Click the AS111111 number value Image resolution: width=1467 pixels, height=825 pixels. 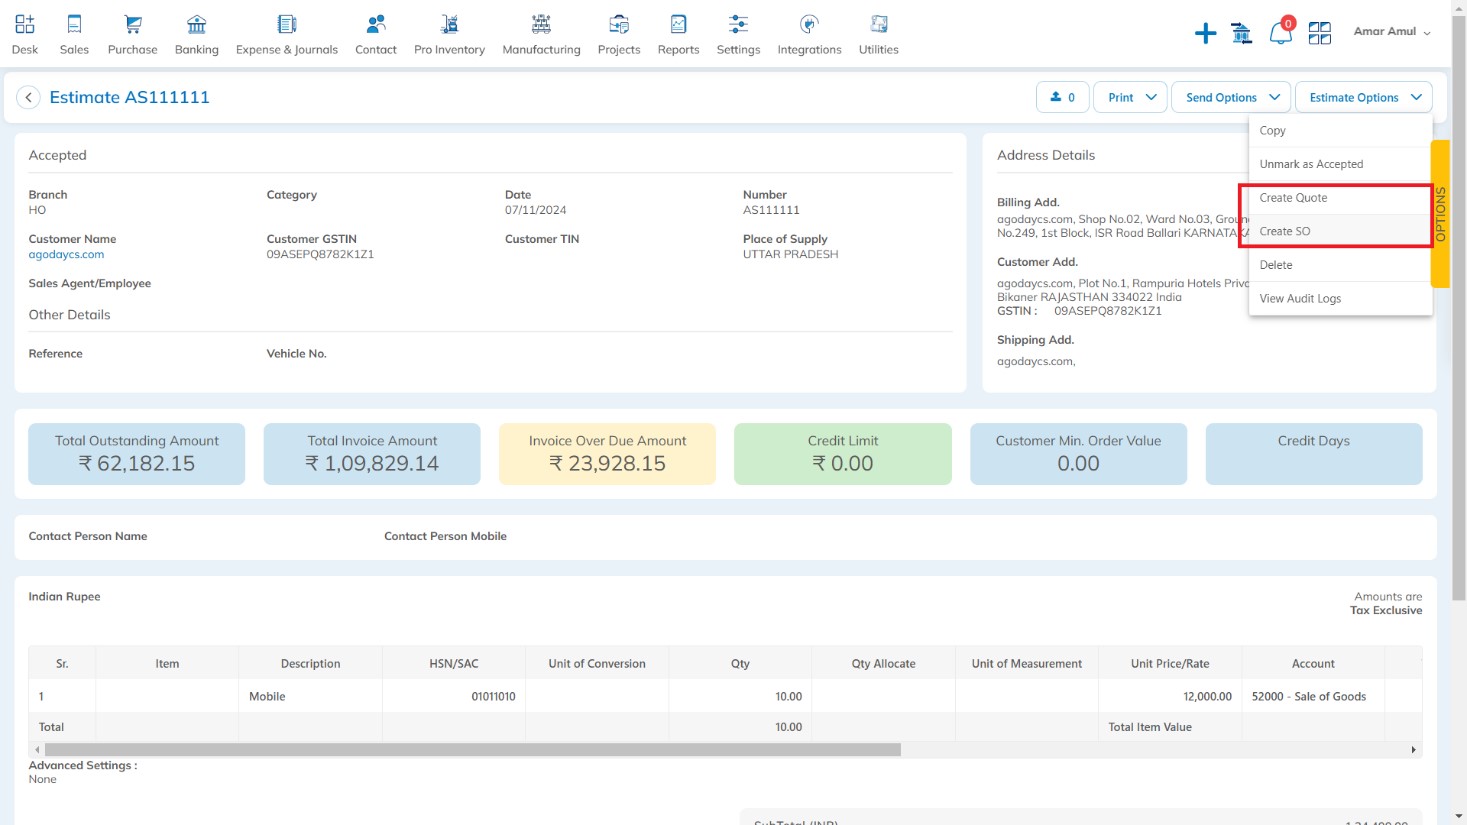[x=771, y=210]
